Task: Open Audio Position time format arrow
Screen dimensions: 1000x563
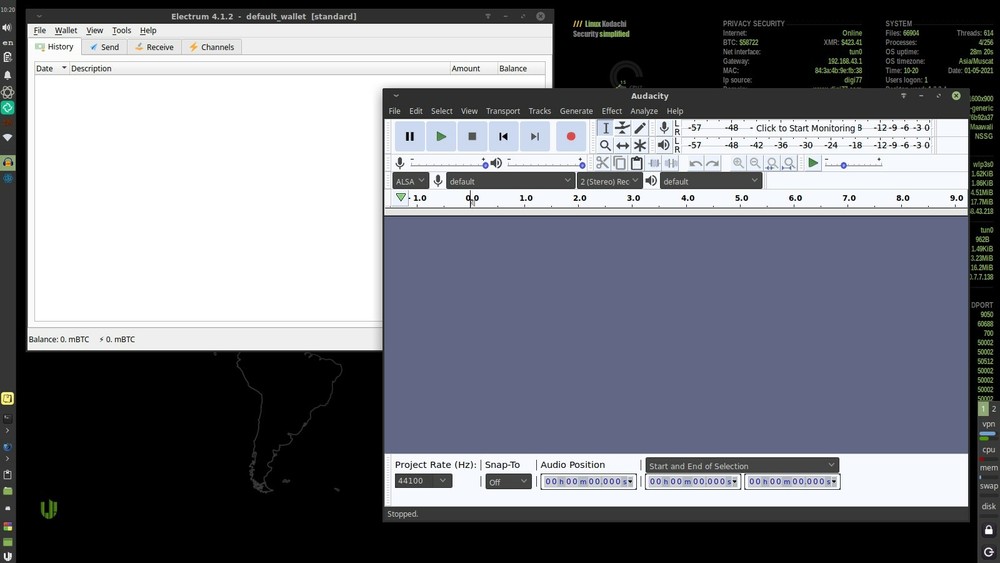Action: click(630, 481)
